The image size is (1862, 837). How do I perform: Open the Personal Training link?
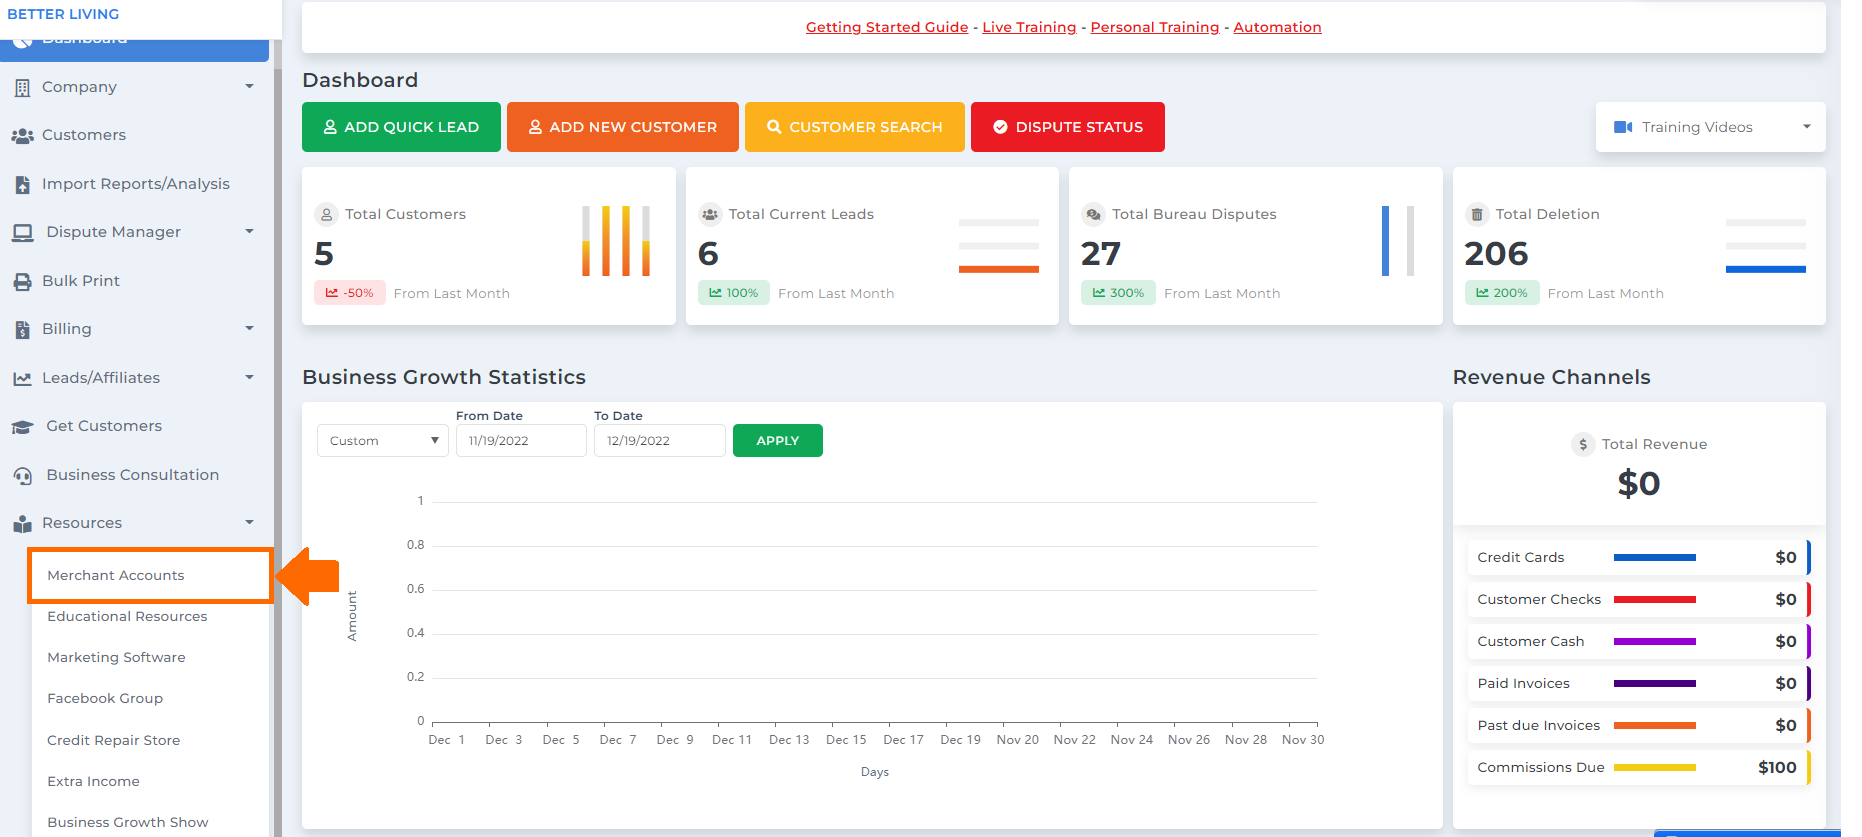coord(1155,27)
